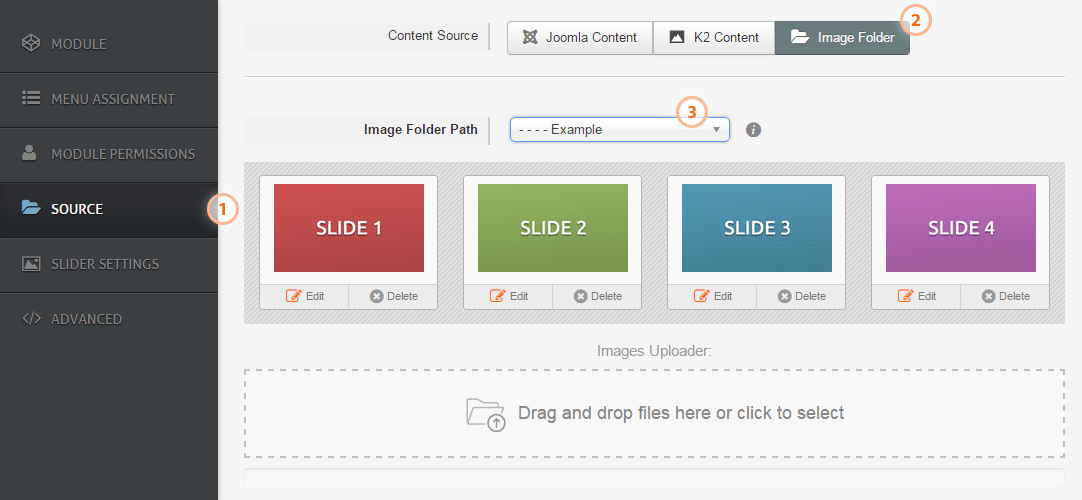Screen dimensions: 1082x500
Task: Select the Slide 2 green thumbnail
Action: [x=553, y=228]
